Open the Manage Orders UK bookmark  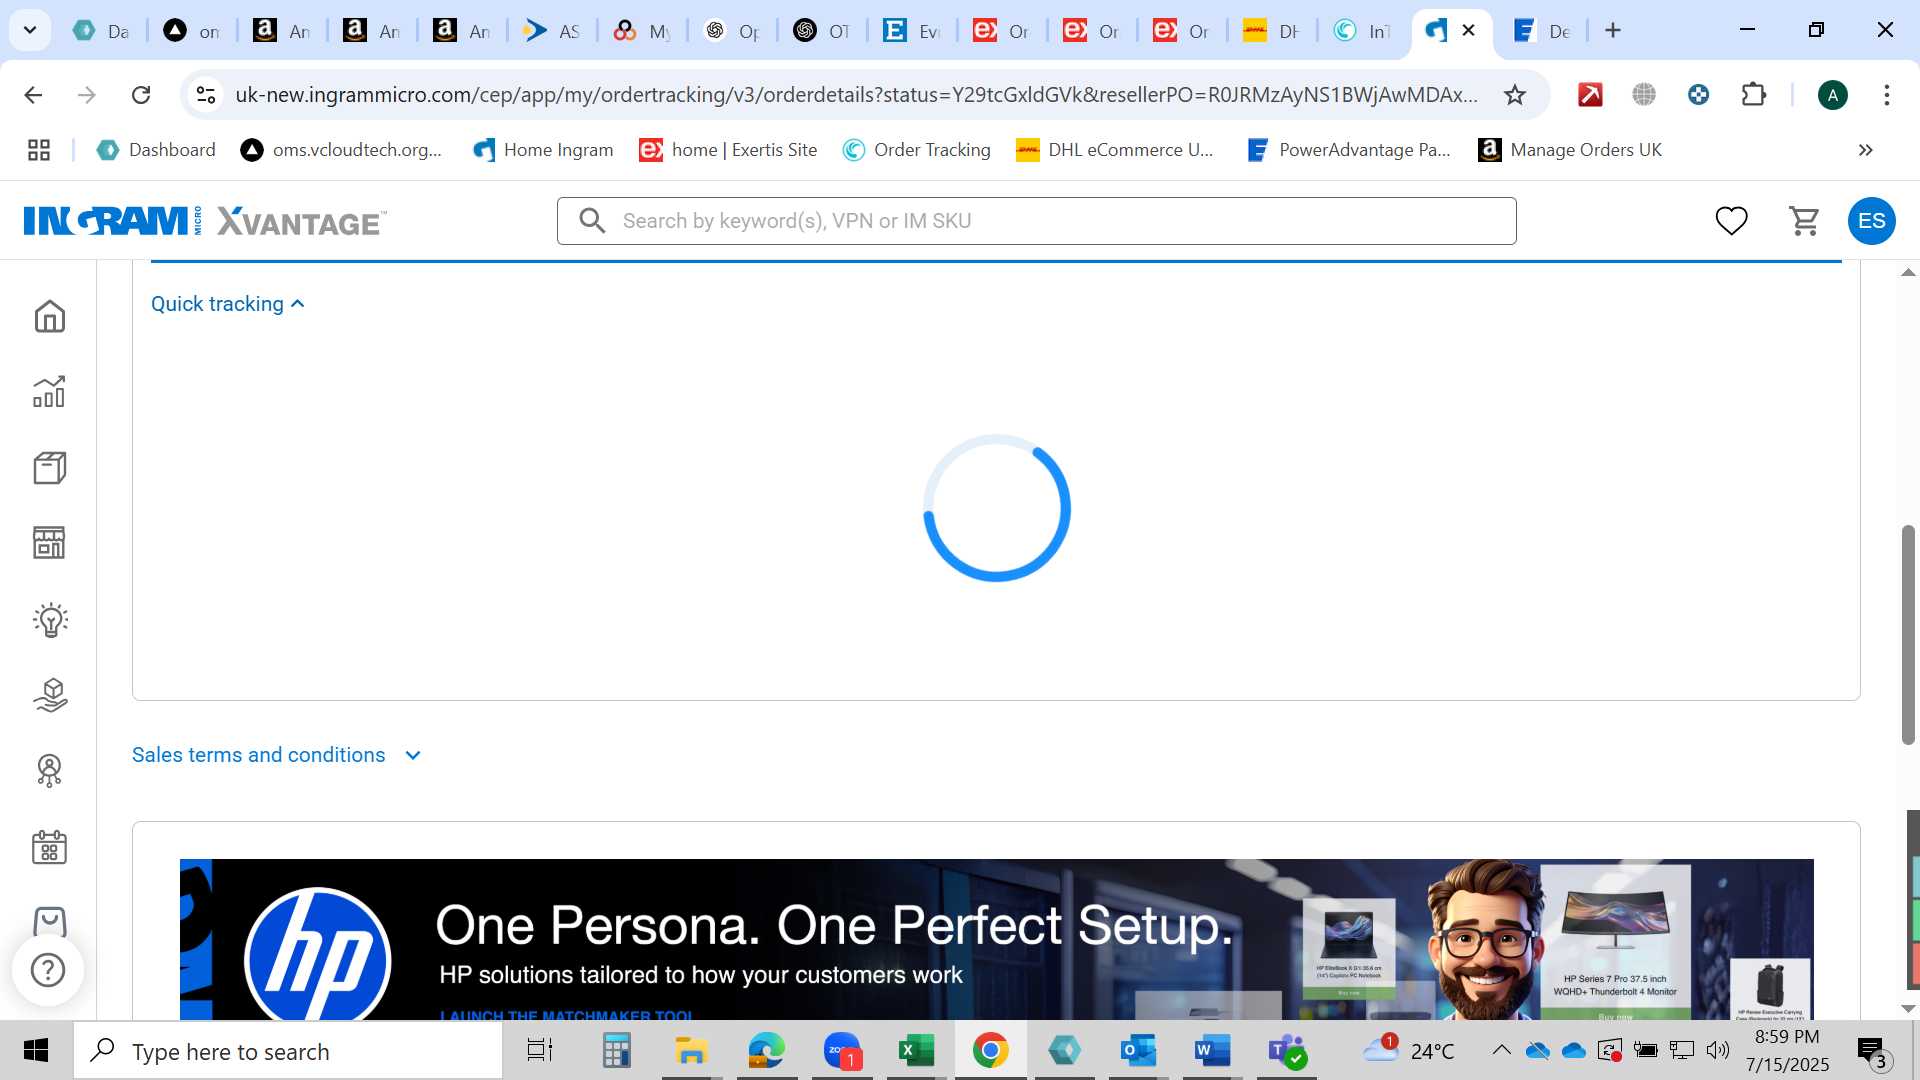(1570, 150)
